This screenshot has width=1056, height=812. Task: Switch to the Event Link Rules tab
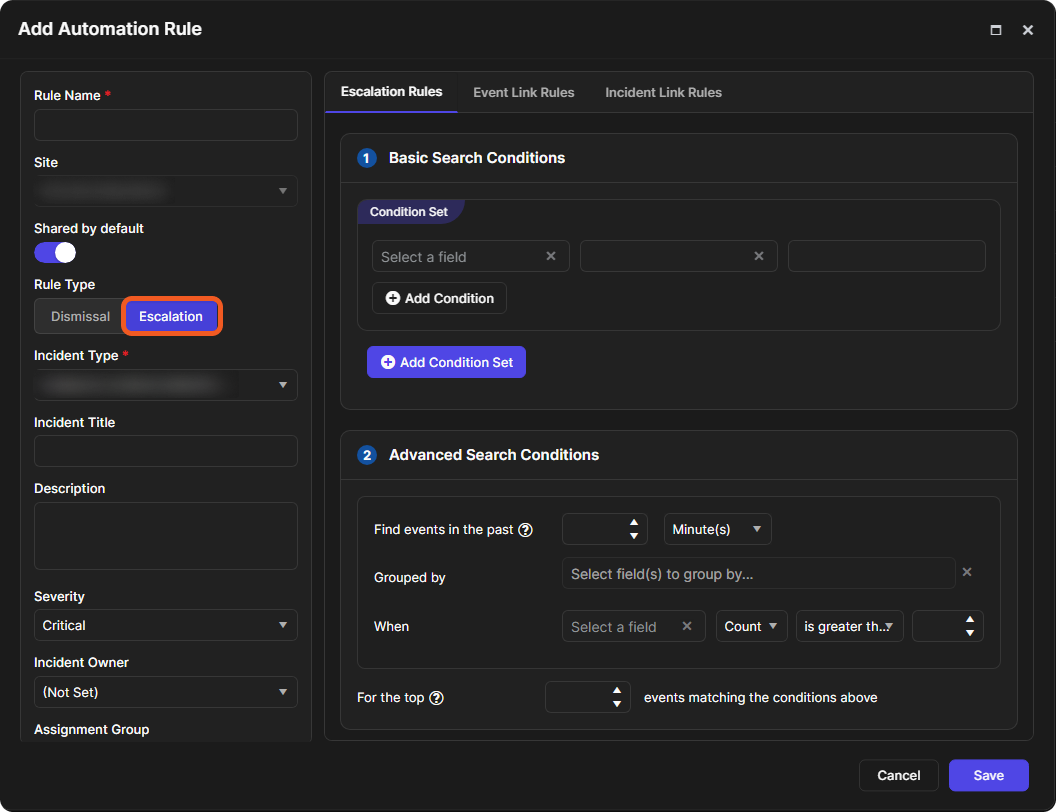point(524,92)
